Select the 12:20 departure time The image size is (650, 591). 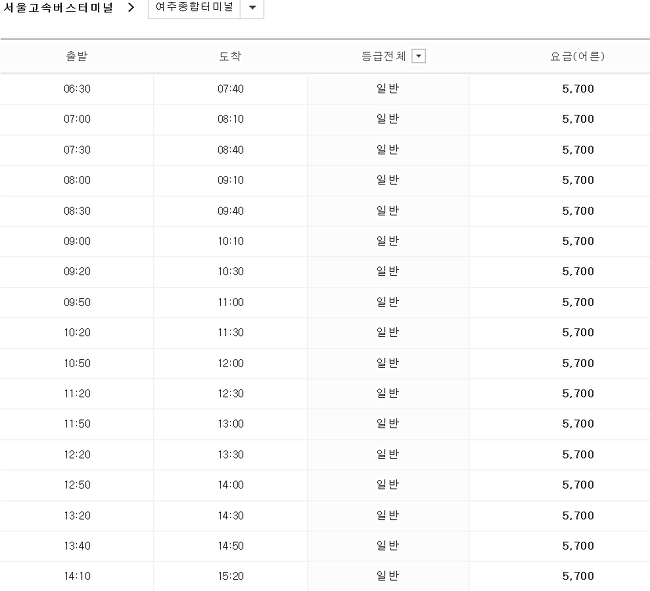coord(77,454)
